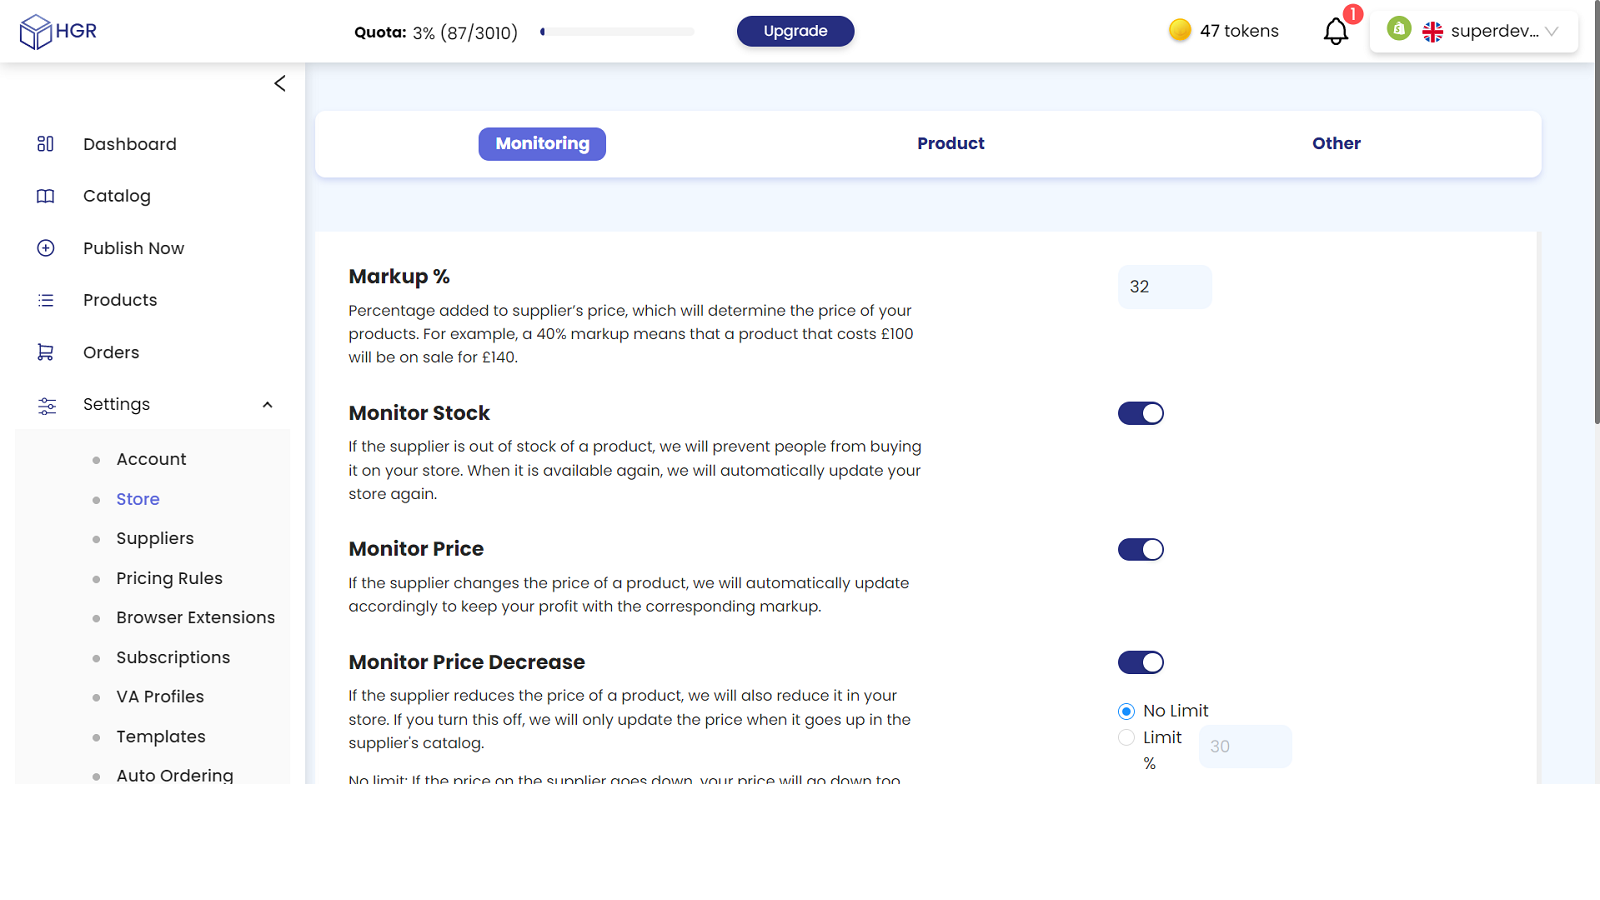Open the notifications bell
The image size is (1600, 900).
point(1336,31)
